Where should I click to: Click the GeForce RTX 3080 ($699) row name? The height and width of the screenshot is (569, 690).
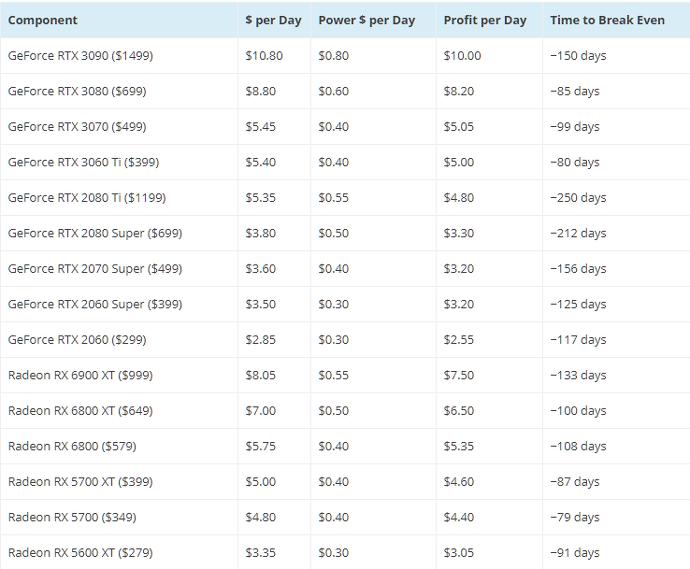pyautogui.click(x=78, y=91)
